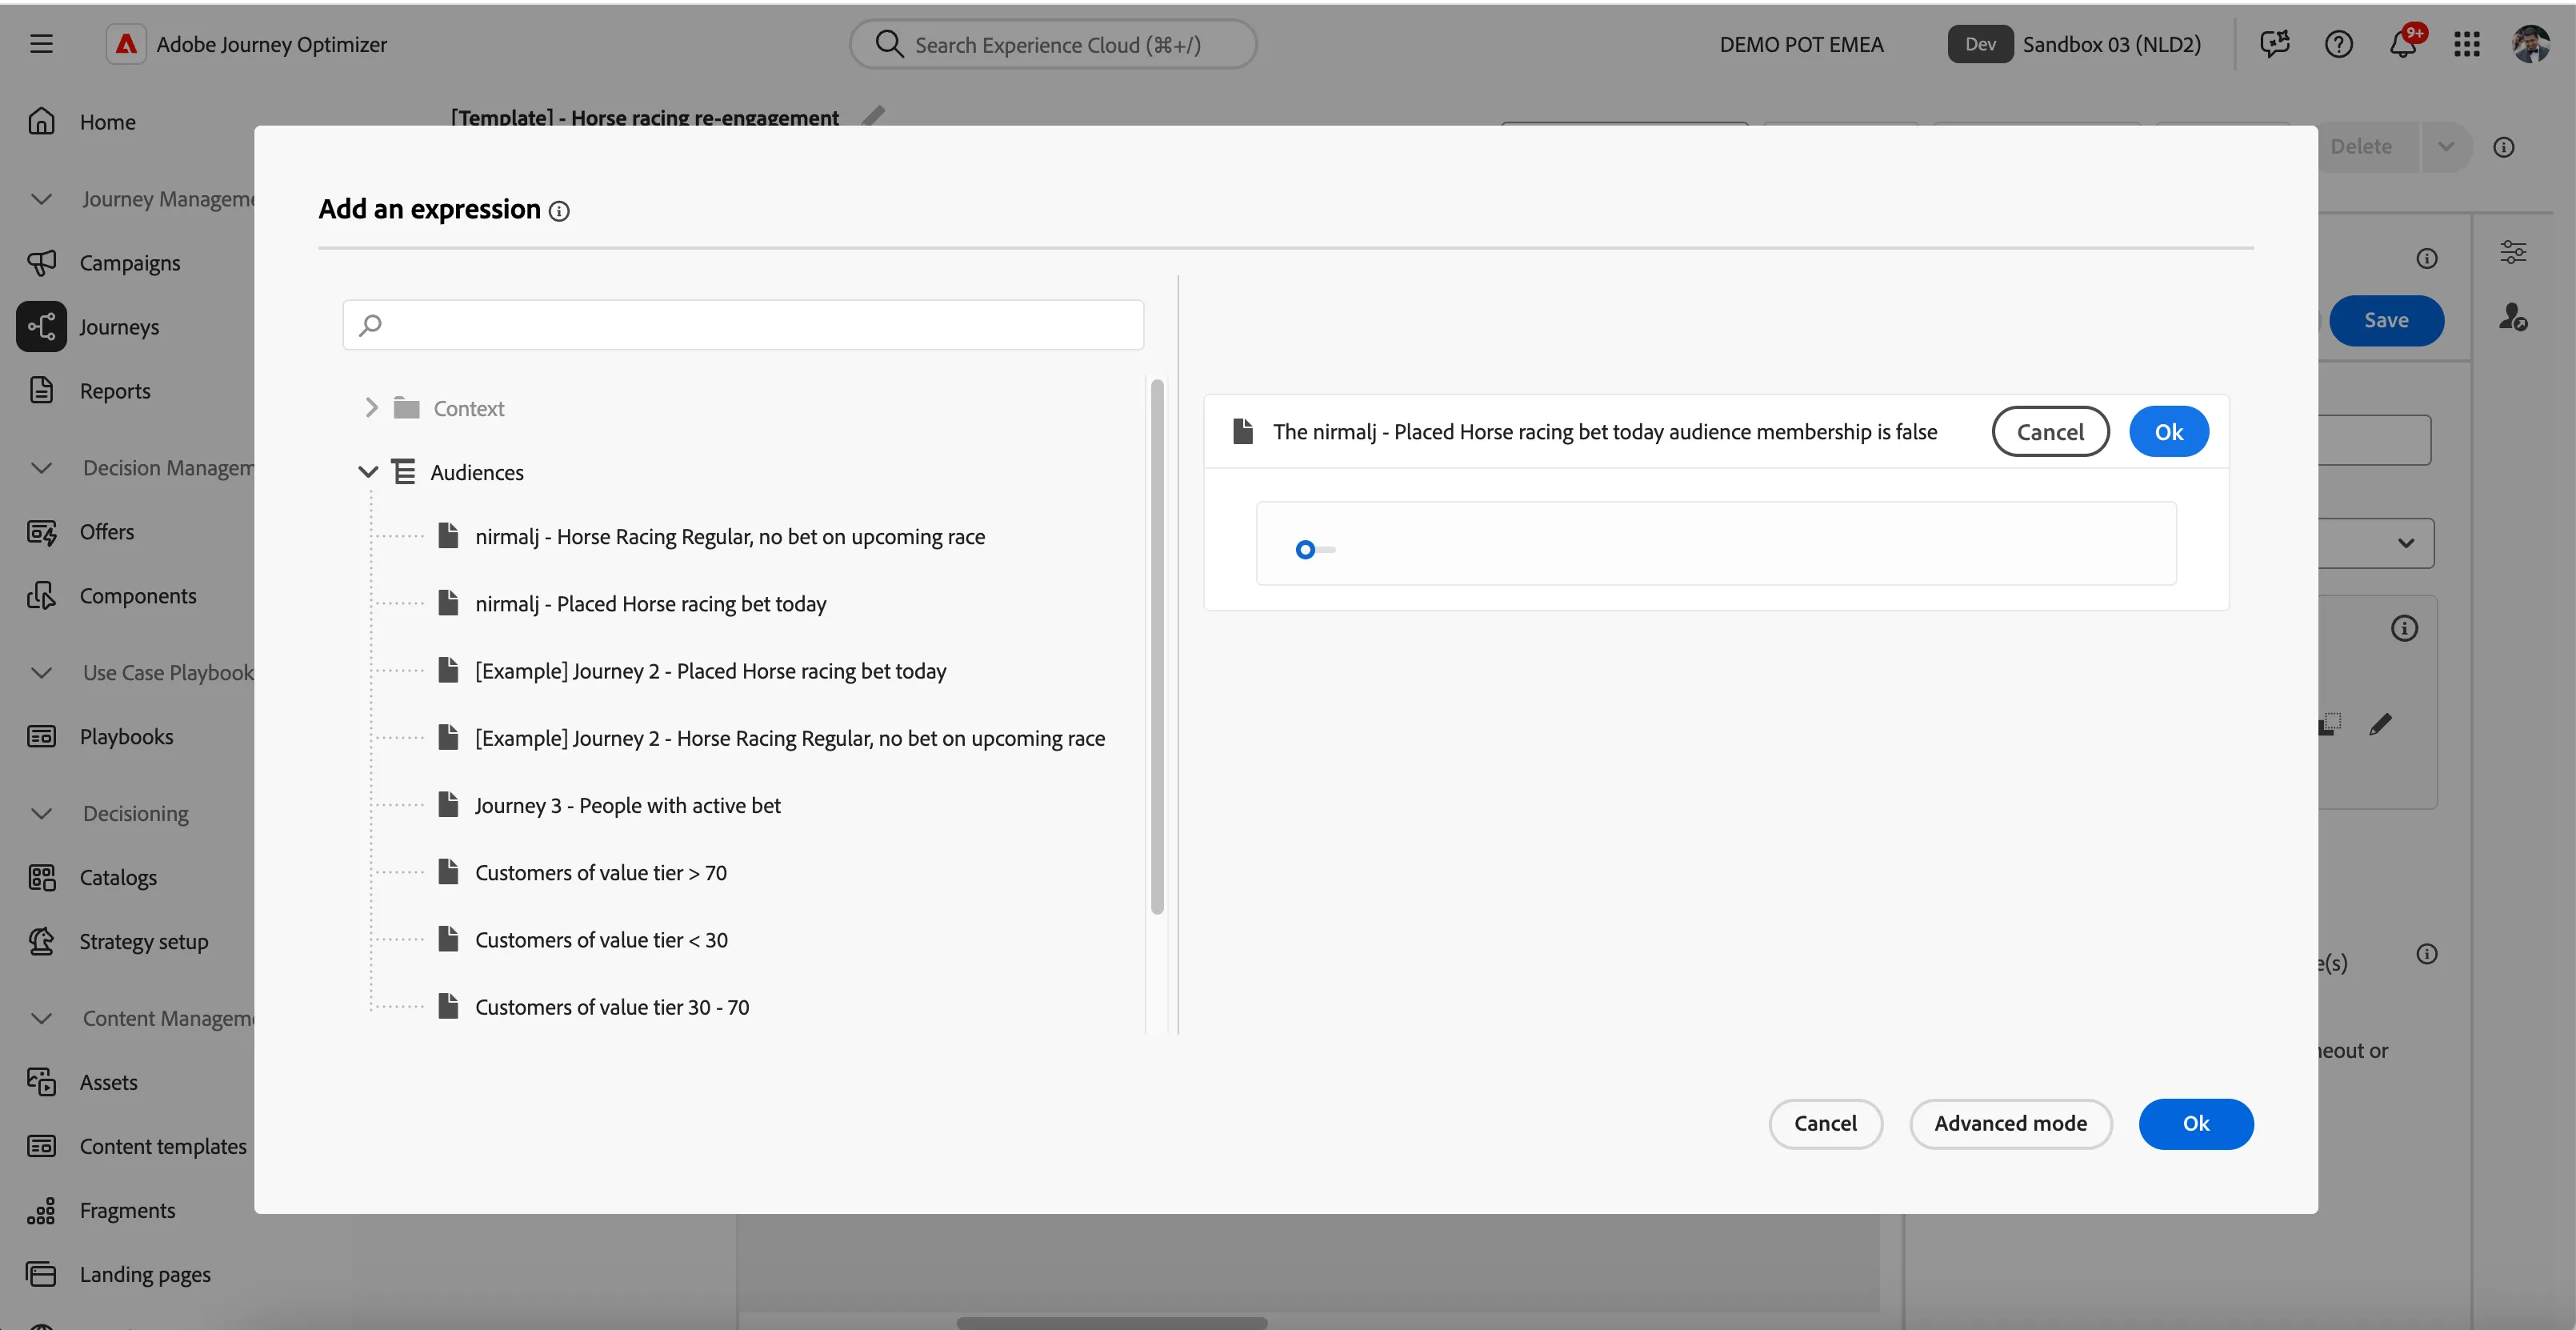2576x1330 pixels.
Task: Select Customers of value tier > 70
Action: tap(600, 872)
